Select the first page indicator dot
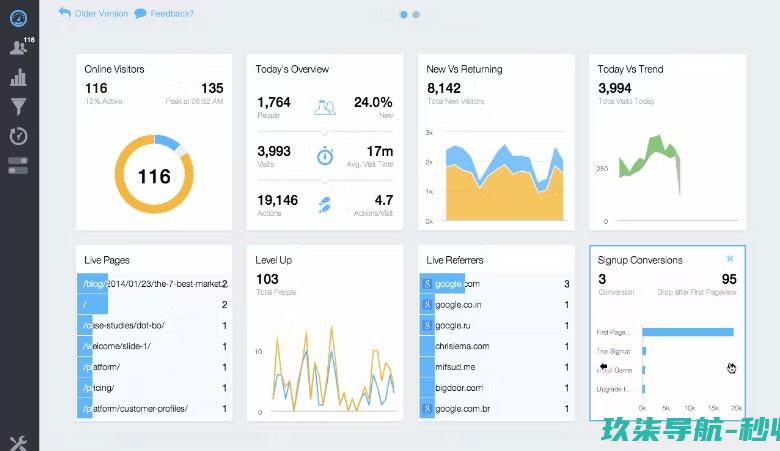Viewport: 780px width, 451px height. click(x=403, y=14)
